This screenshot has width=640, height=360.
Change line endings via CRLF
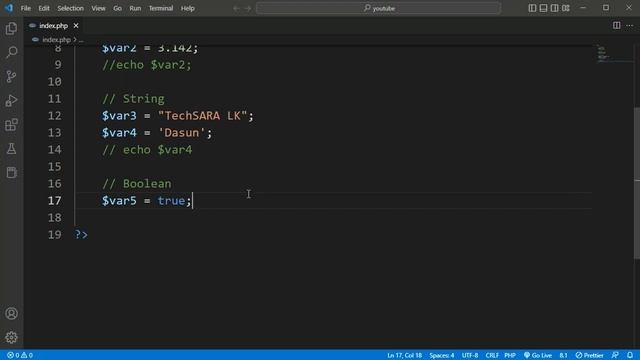tap(492, 355)
